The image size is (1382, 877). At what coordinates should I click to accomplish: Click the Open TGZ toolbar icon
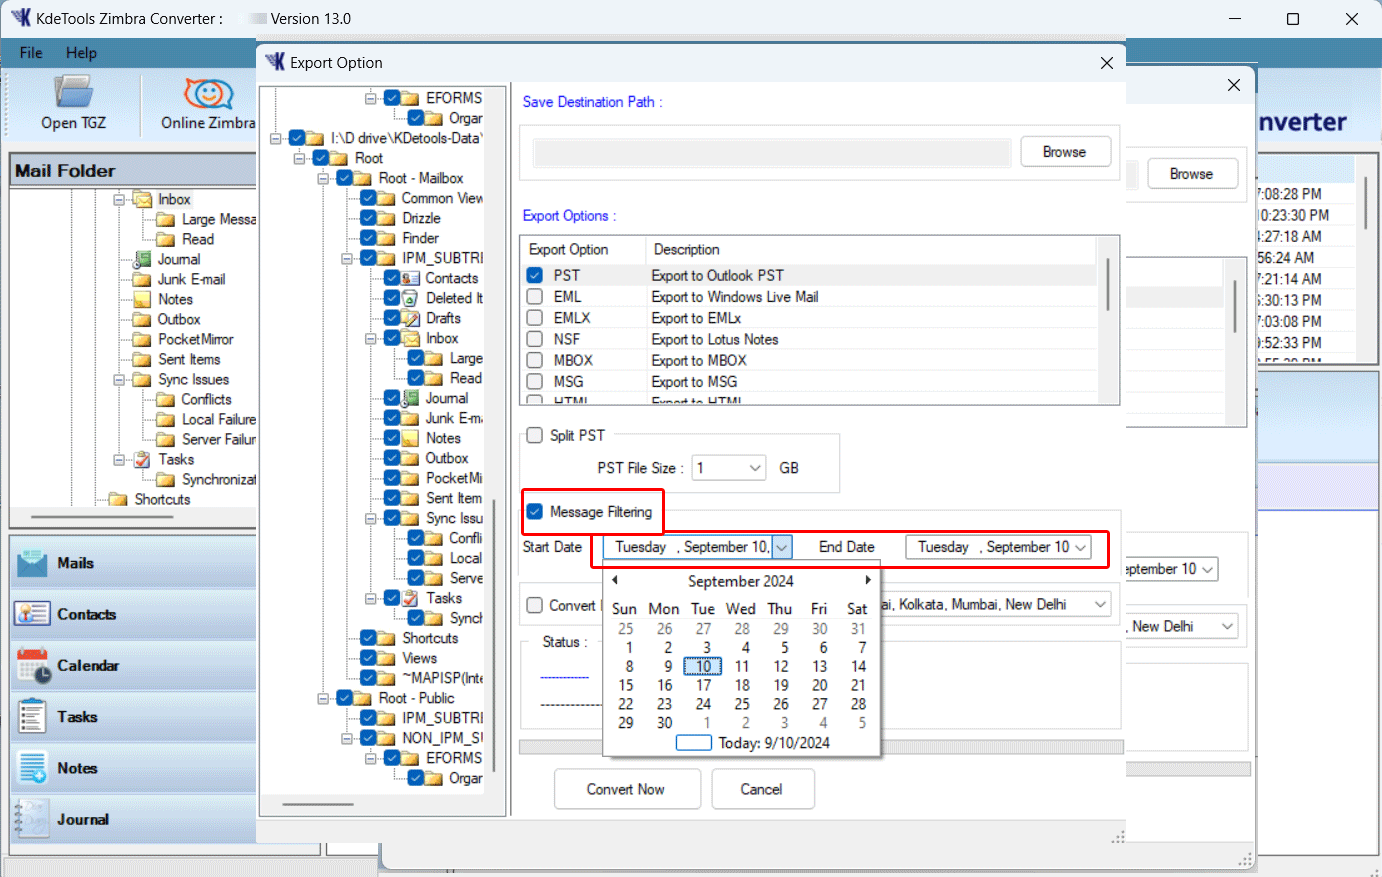point(73,93)
